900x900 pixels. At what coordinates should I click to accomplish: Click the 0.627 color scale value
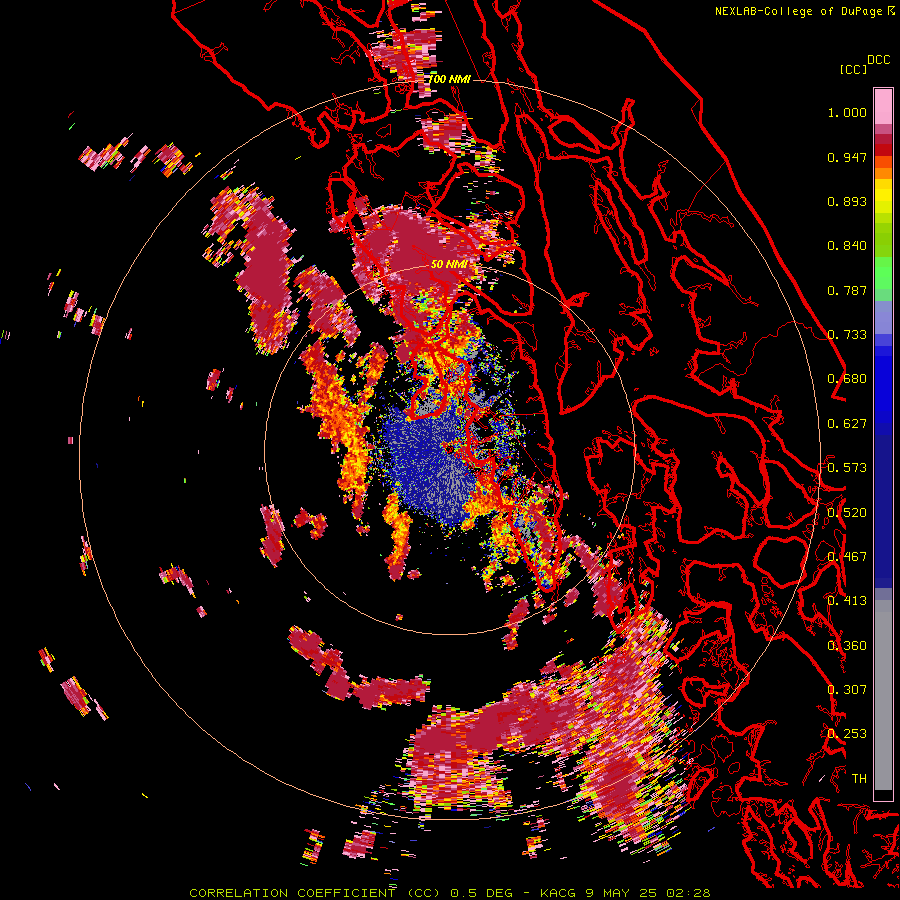click(847, 423)
